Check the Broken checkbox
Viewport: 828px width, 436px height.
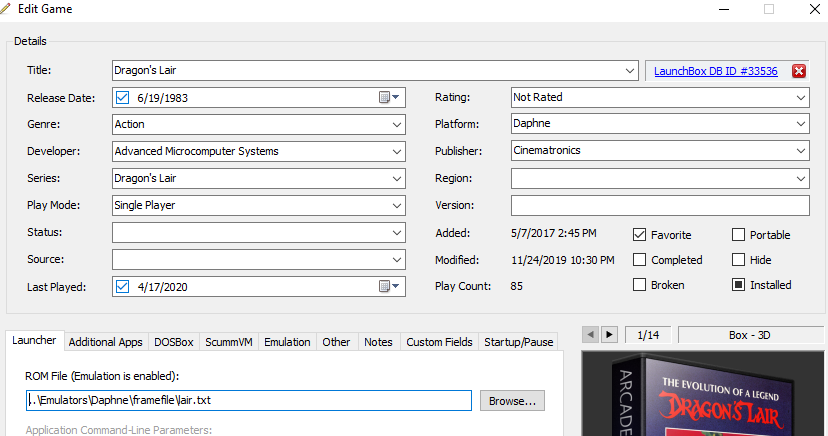point(639,285)
